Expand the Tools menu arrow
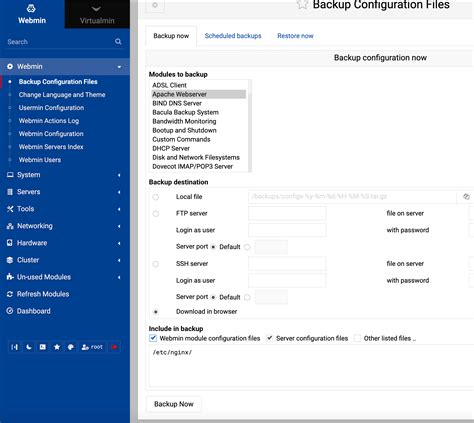The height and width of the screenshot is (423, 474). [119, 209]
